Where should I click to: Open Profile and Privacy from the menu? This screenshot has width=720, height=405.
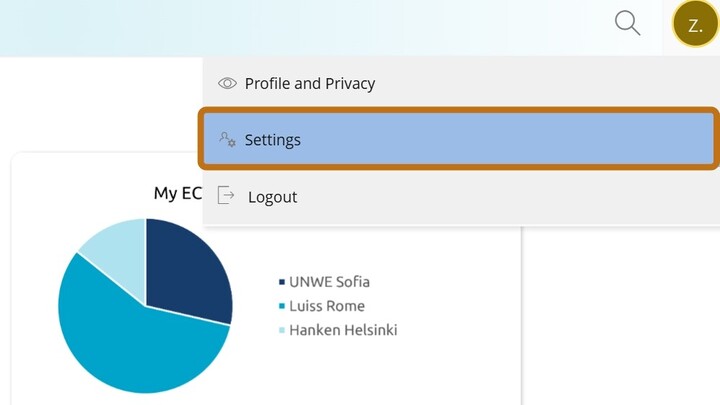(x=310, y=84)
